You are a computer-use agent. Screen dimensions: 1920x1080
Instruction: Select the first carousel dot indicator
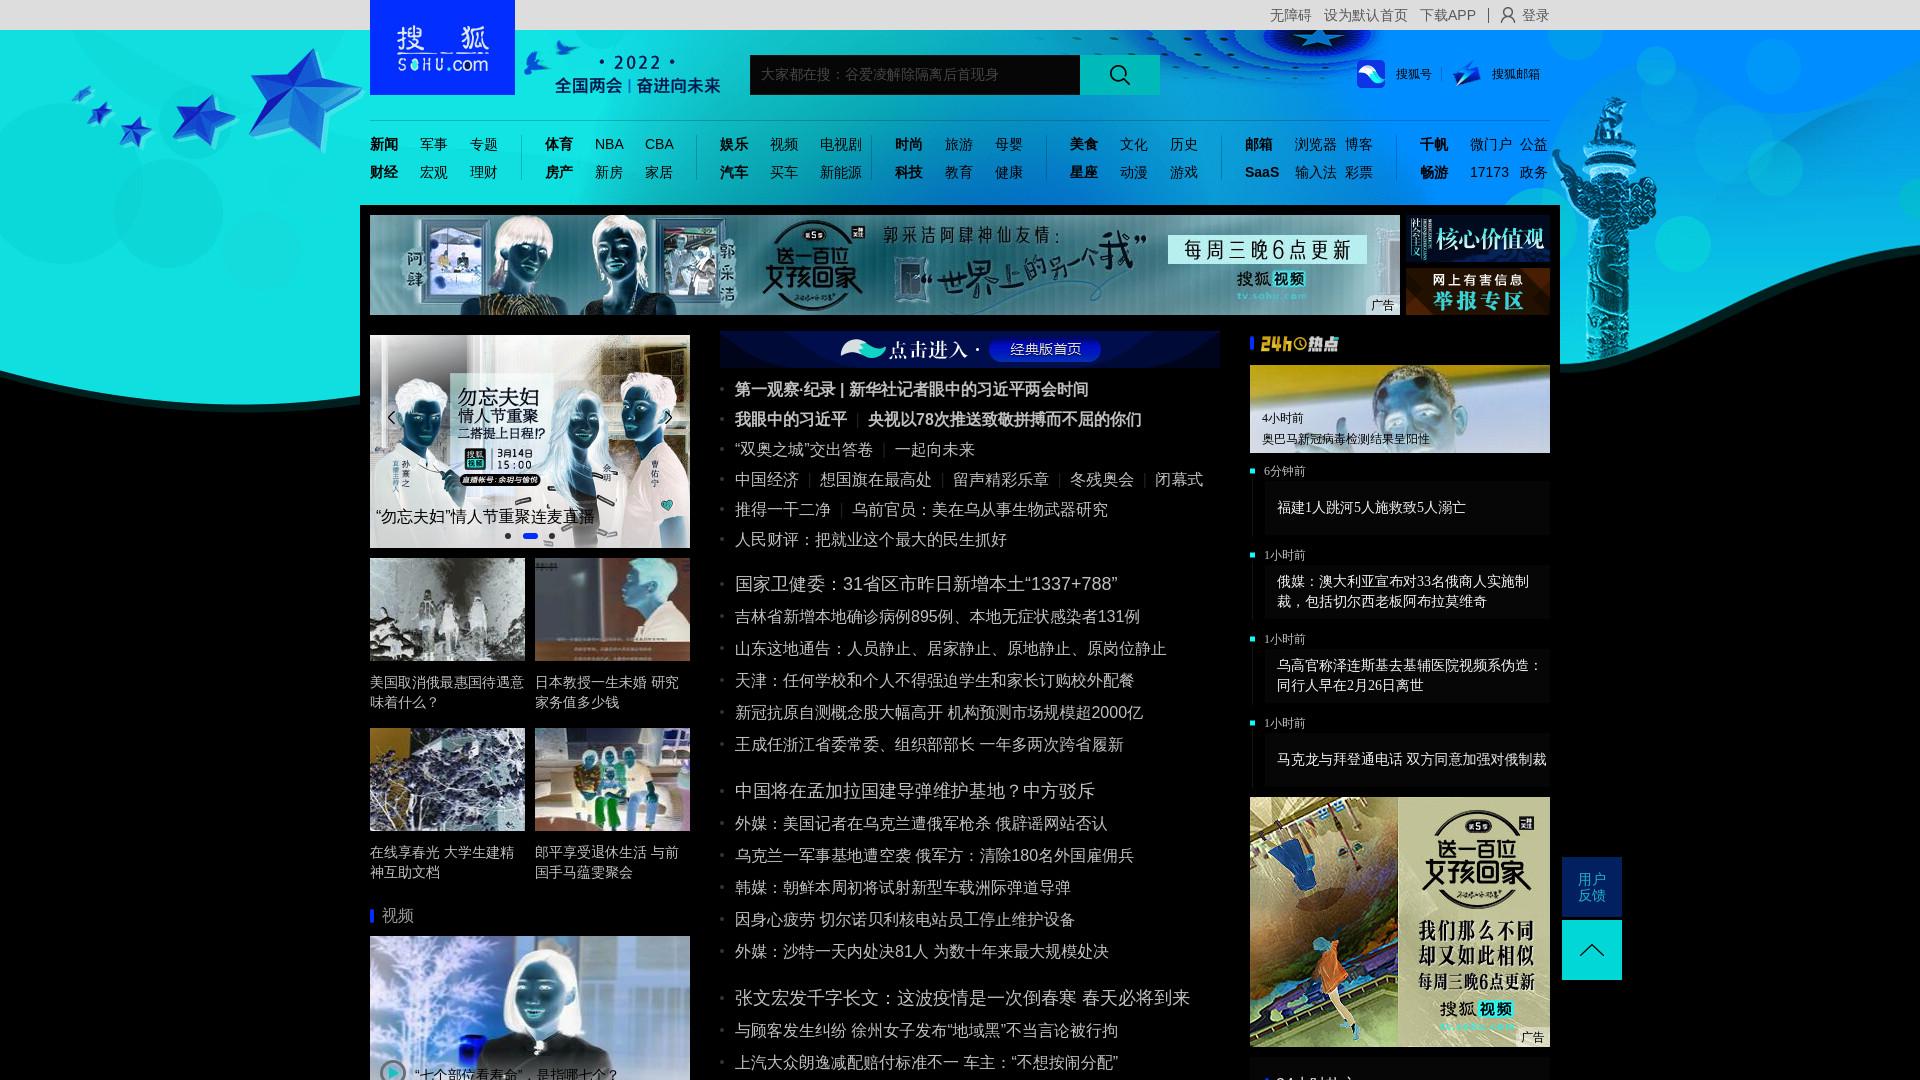pos(508,536)
